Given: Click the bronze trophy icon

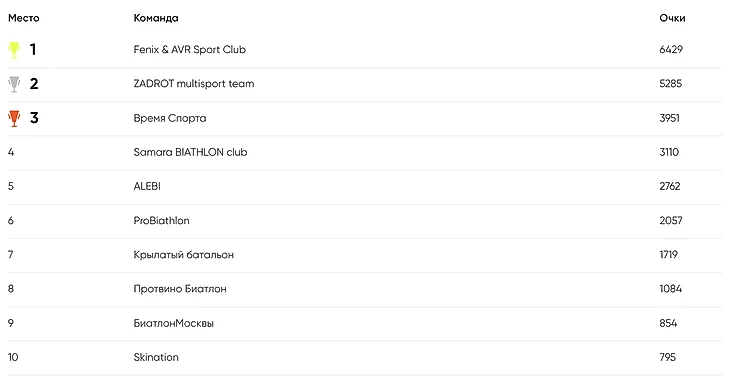Looking at the screenshot, I should (x=14, y=118).
